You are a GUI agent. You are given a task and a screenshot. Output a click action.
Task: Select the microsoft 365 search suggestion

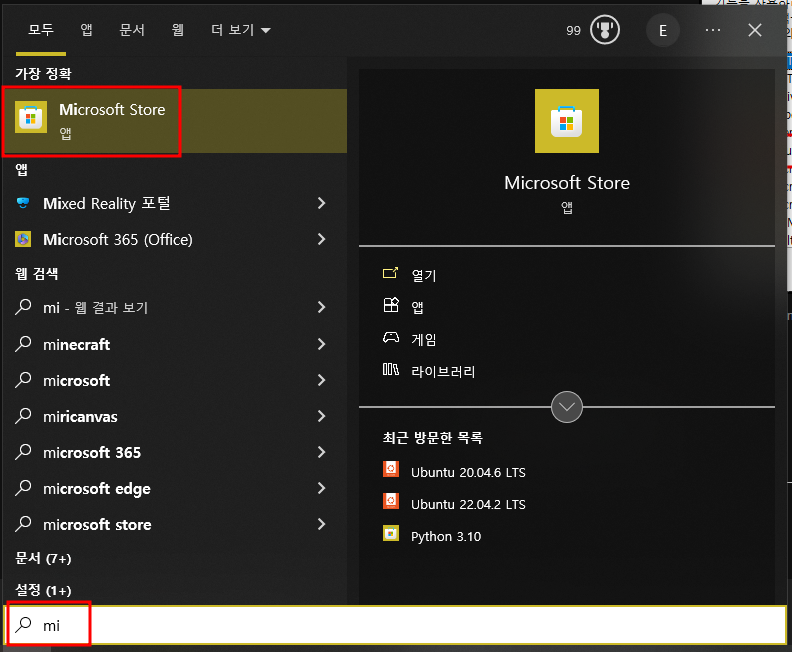click(x=92, y=453)
